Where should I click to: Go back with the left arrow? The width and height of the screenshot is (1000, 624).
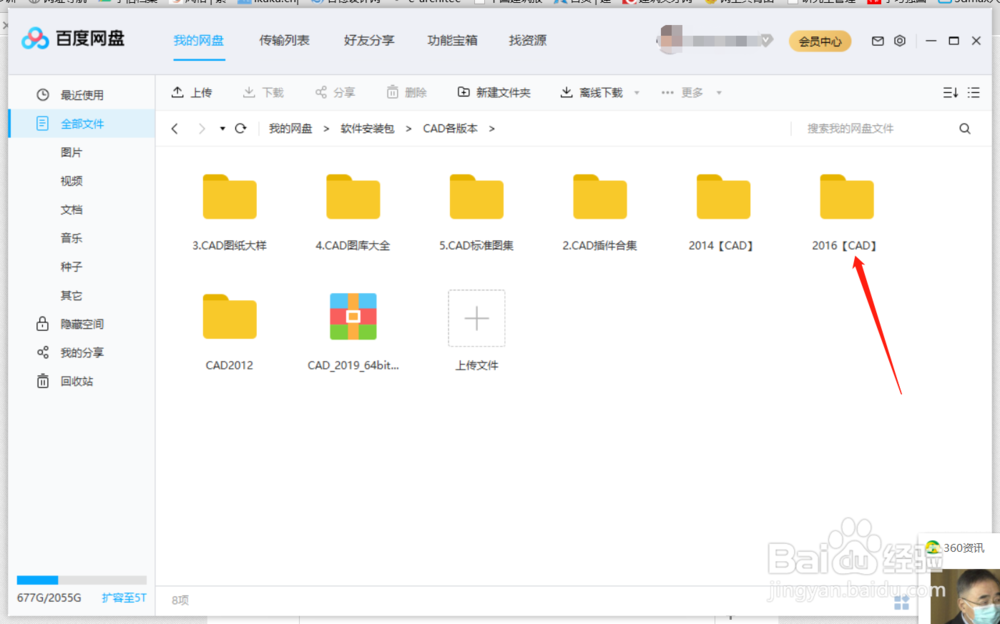[175, 128]
